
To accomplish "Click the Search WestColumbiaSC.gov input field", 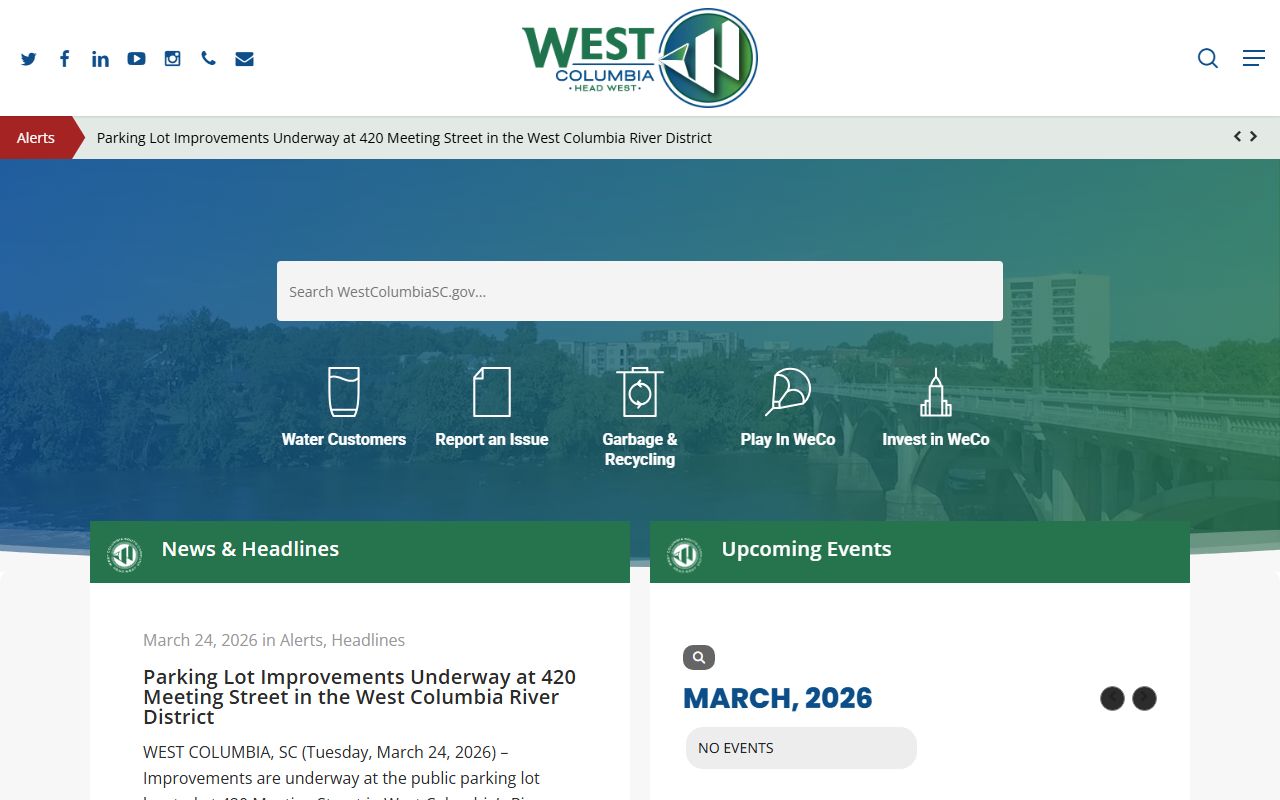I will click(x=639, y=291).
